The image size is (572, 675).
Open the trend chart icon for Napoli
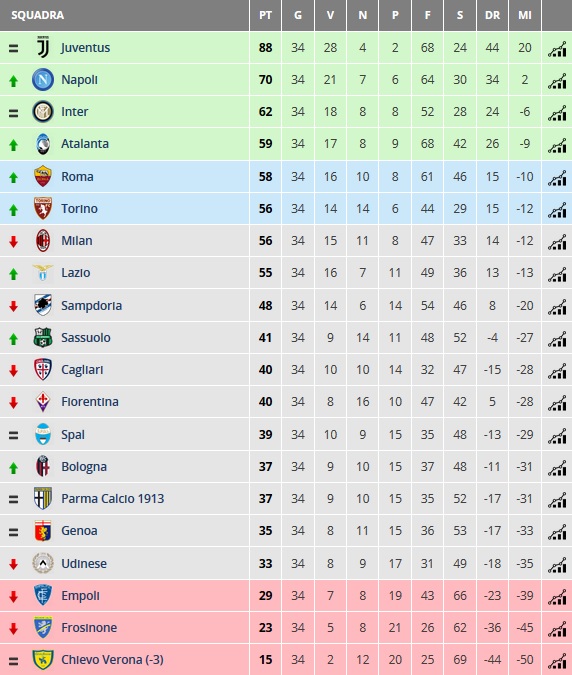click(x=557, y=81)
